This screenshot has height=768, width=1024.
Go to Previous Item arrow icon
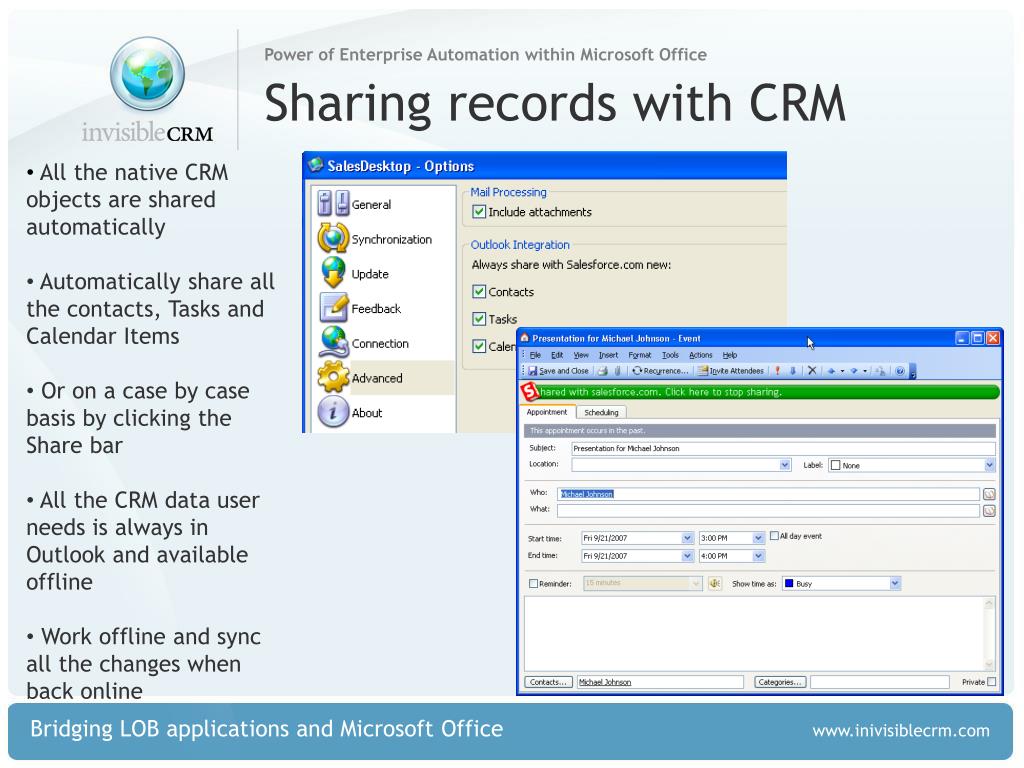[831, 371]
